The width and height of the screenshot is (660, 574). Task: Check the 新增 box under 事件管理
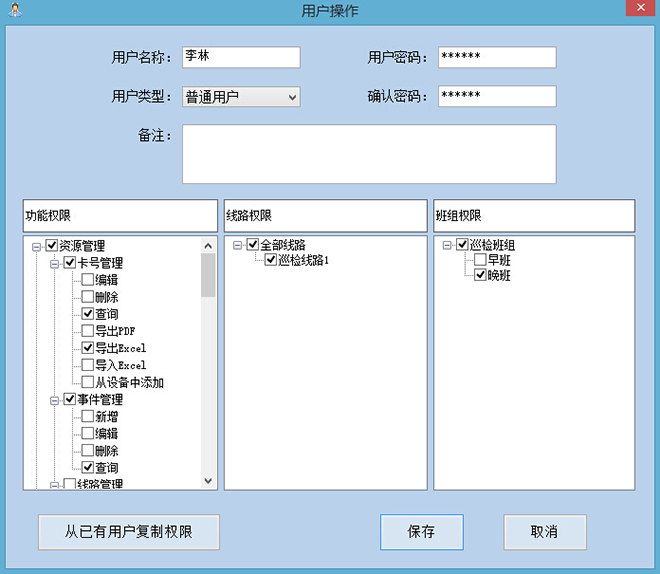tap(88, 417)
